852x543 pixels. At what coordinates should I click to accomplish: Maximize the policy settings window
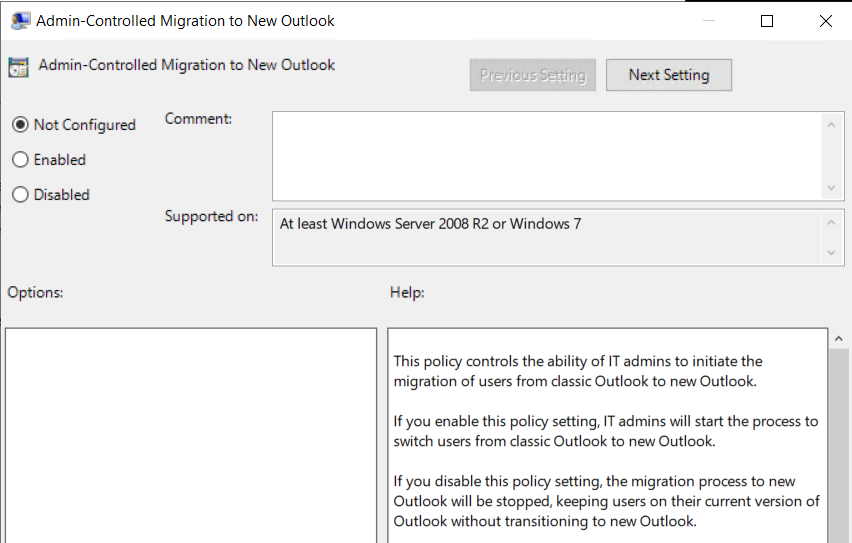[767, 21]
